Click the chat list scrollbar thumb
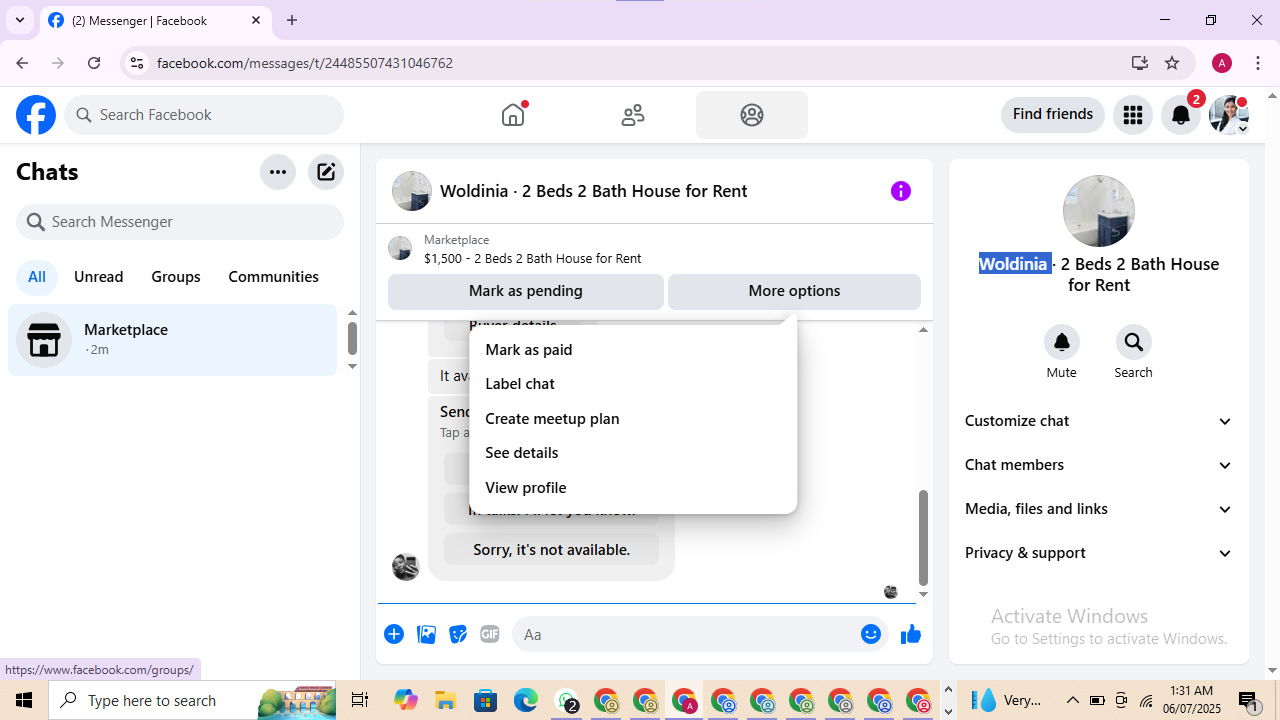This screenshot has height=720, width=1280. (x=352, y=338)
